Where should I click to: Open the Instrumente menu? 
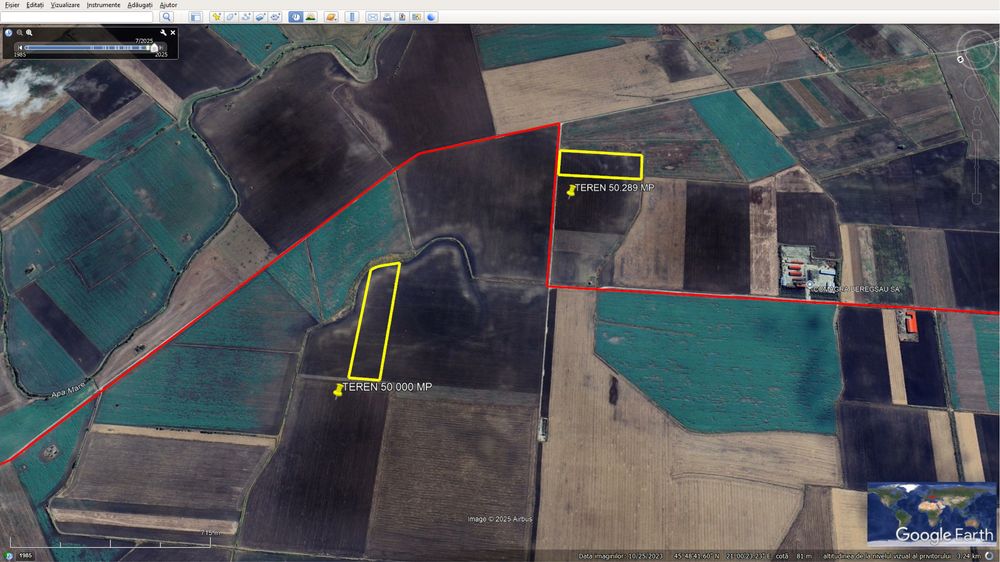tap(103, 5)
